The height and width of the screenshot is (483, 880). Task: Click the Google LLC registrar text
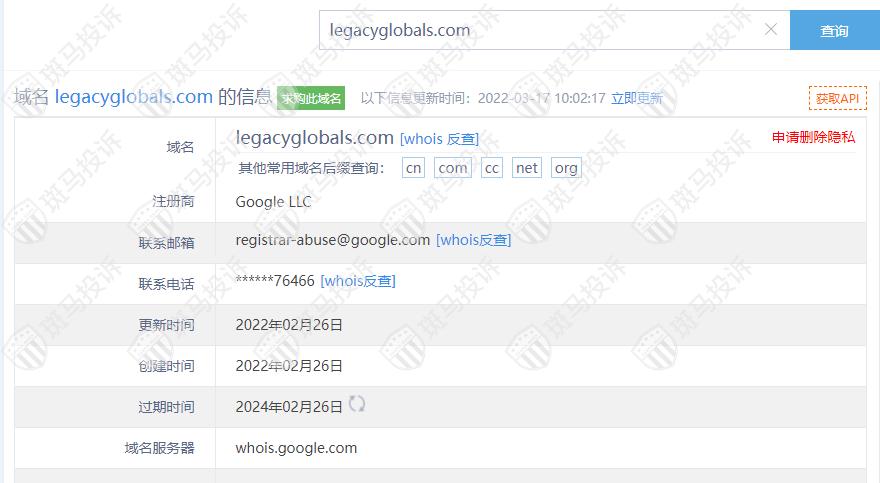(x=273, y=202)
